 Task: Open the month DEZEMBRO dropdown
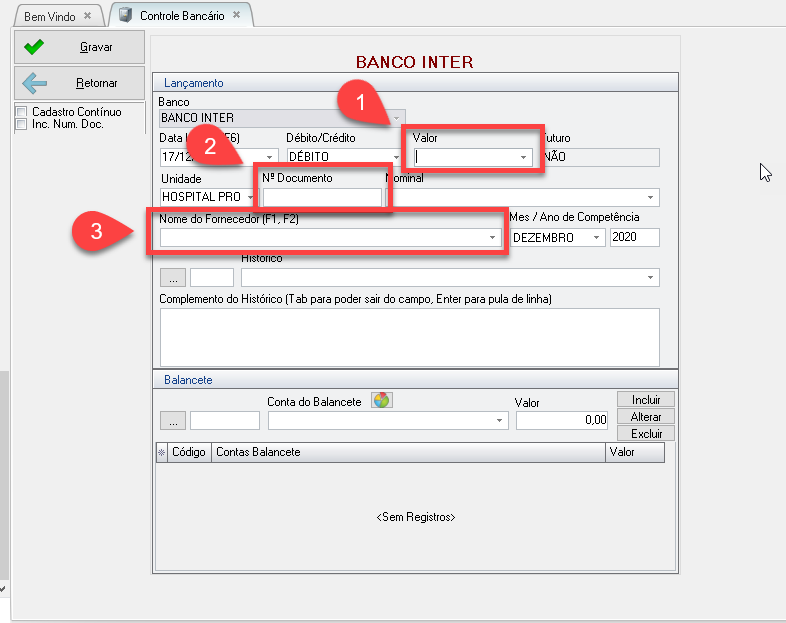[x=596, y=237]
